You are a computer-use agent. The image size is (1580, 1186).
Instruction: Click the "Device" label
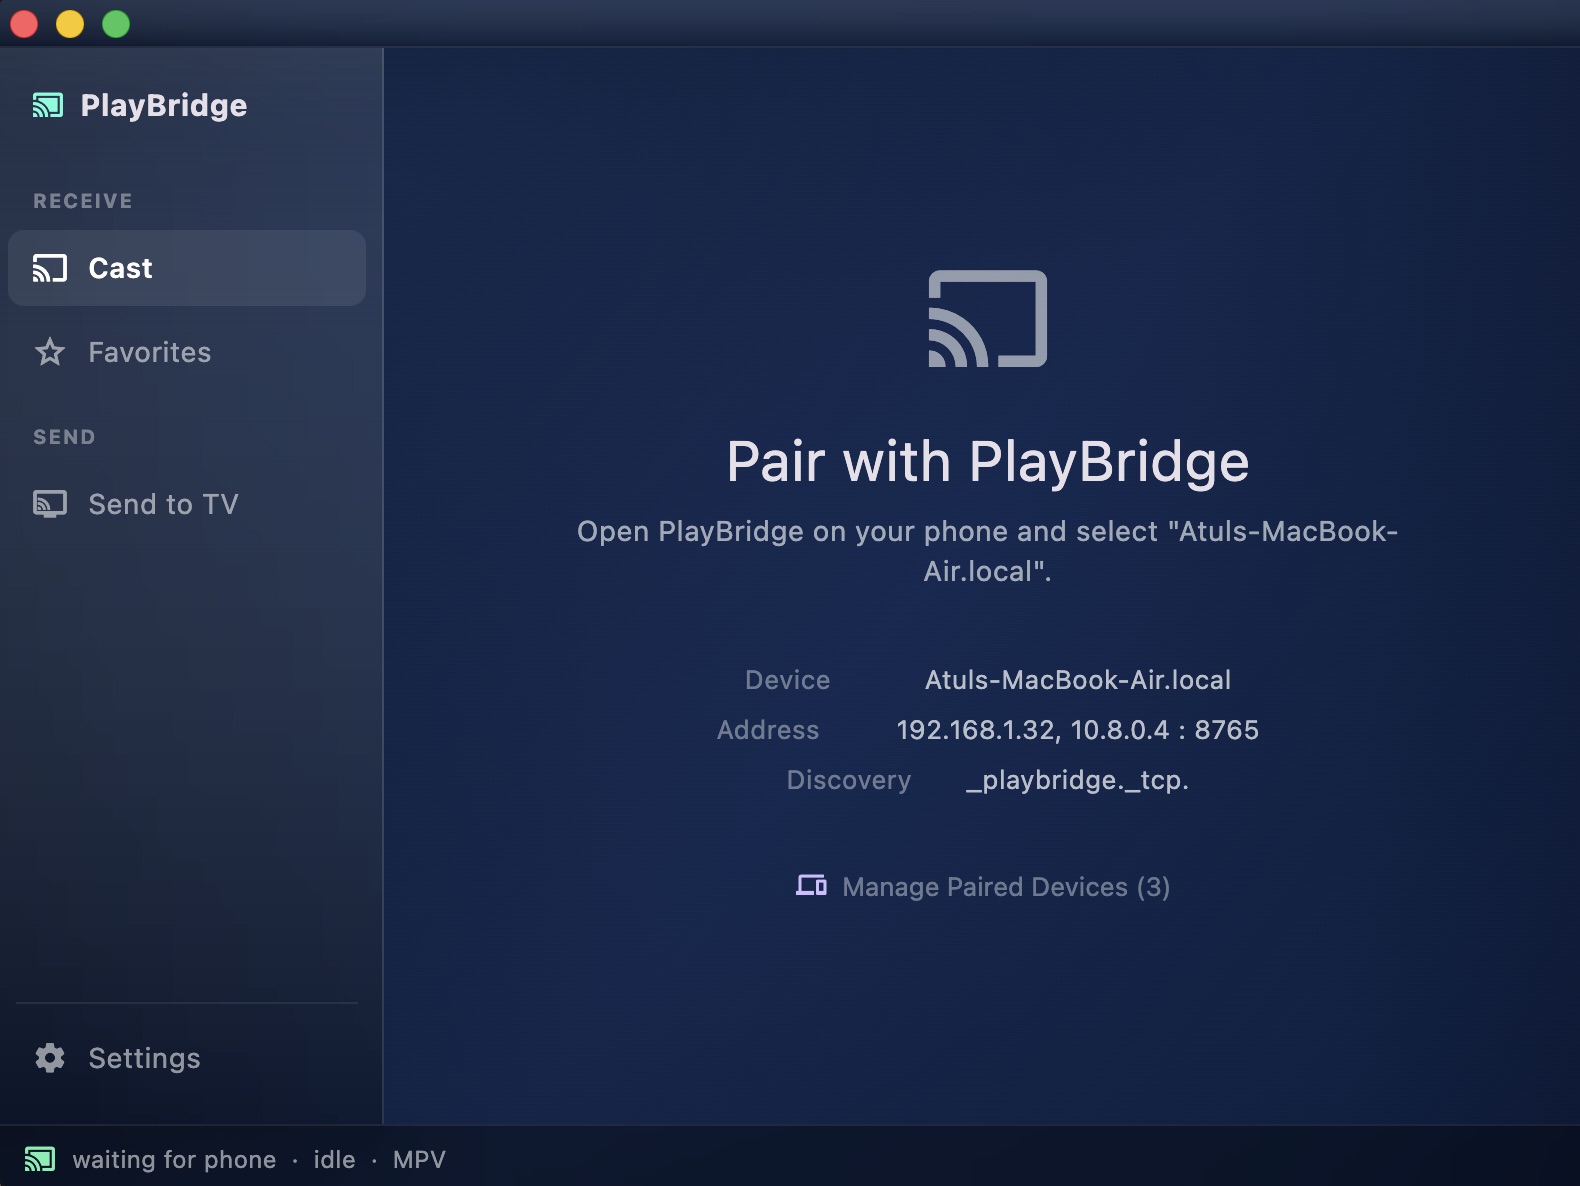[x=788, y=680]
